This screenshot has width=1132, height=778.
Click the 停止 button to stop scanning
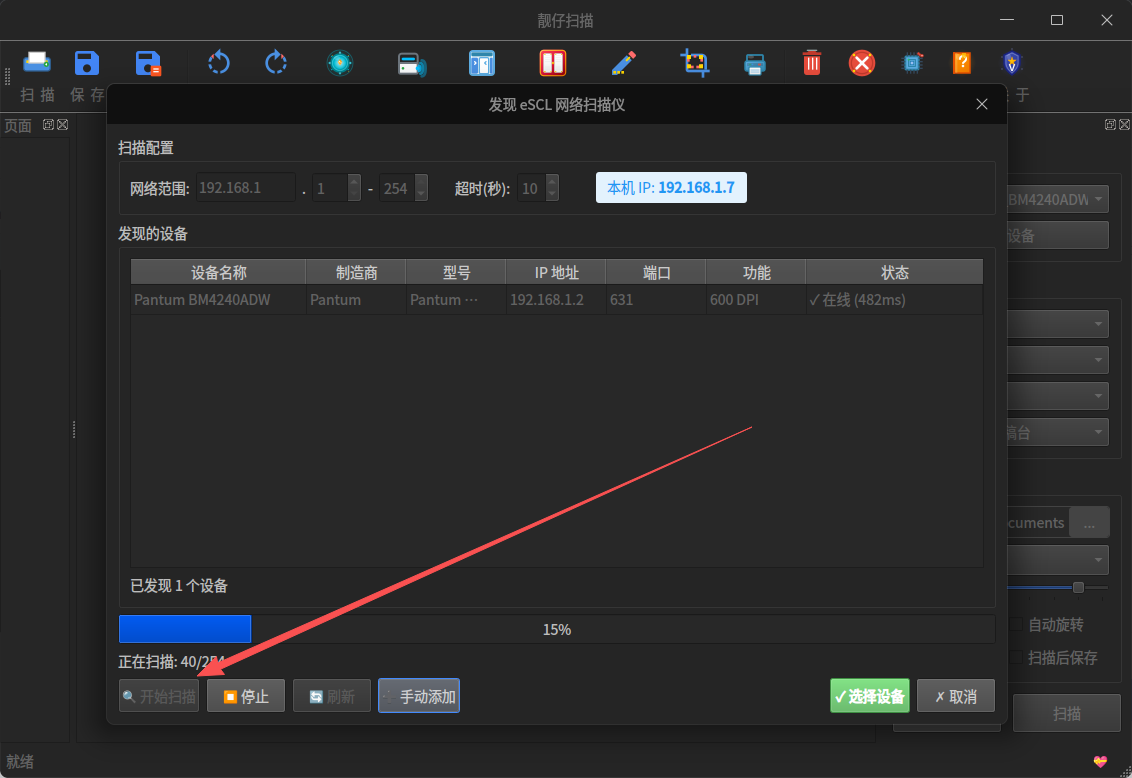tap(246, 696)
